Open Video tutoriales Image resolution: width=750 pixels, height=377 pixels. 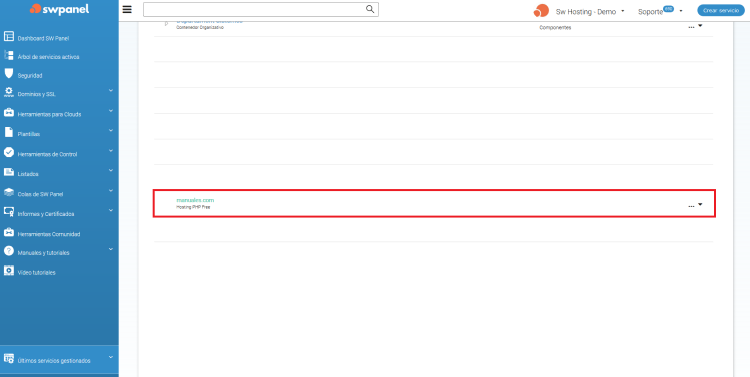pos(36,273)
